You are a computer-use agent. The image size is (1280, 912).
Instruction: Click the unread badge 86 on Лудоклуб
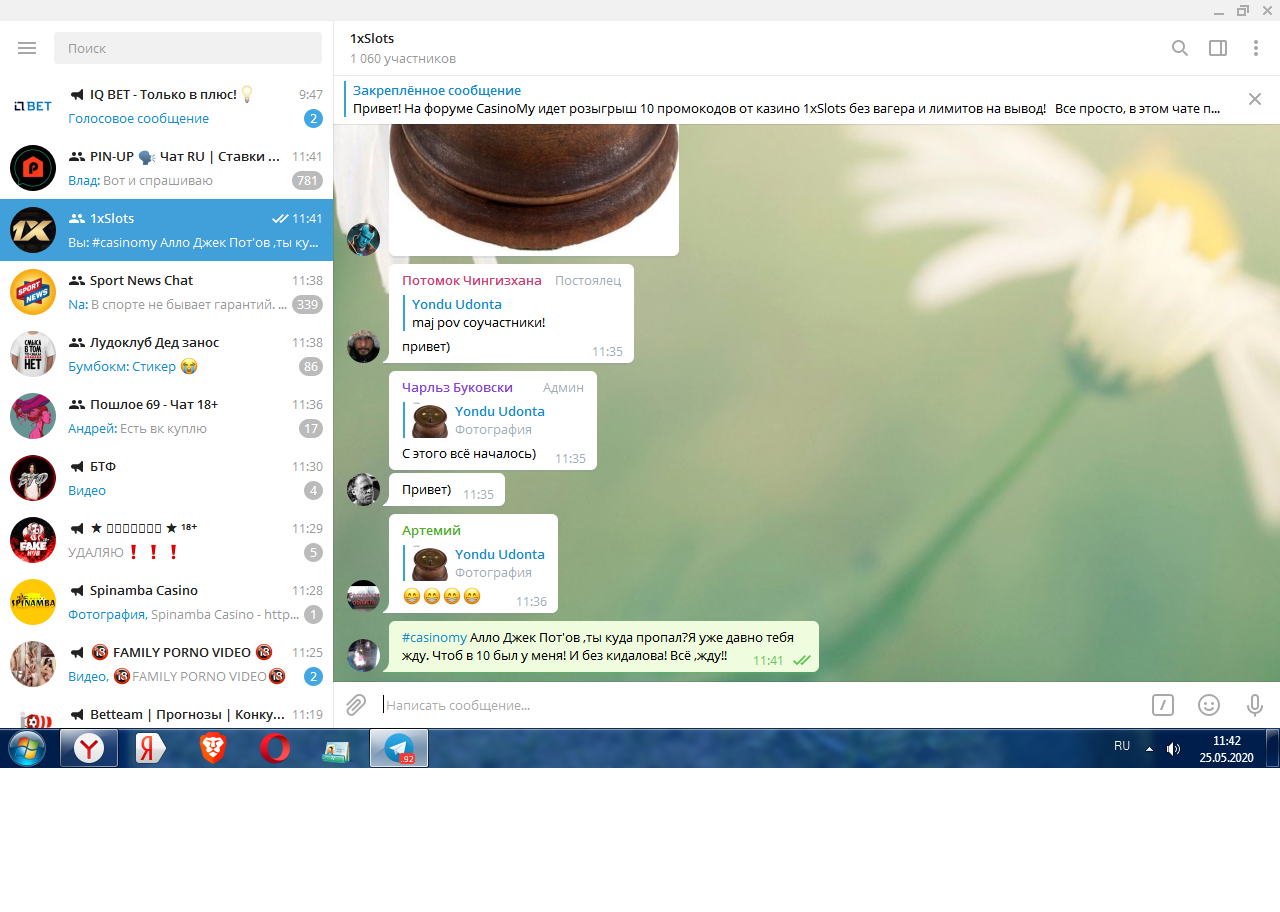pos(311,367)
